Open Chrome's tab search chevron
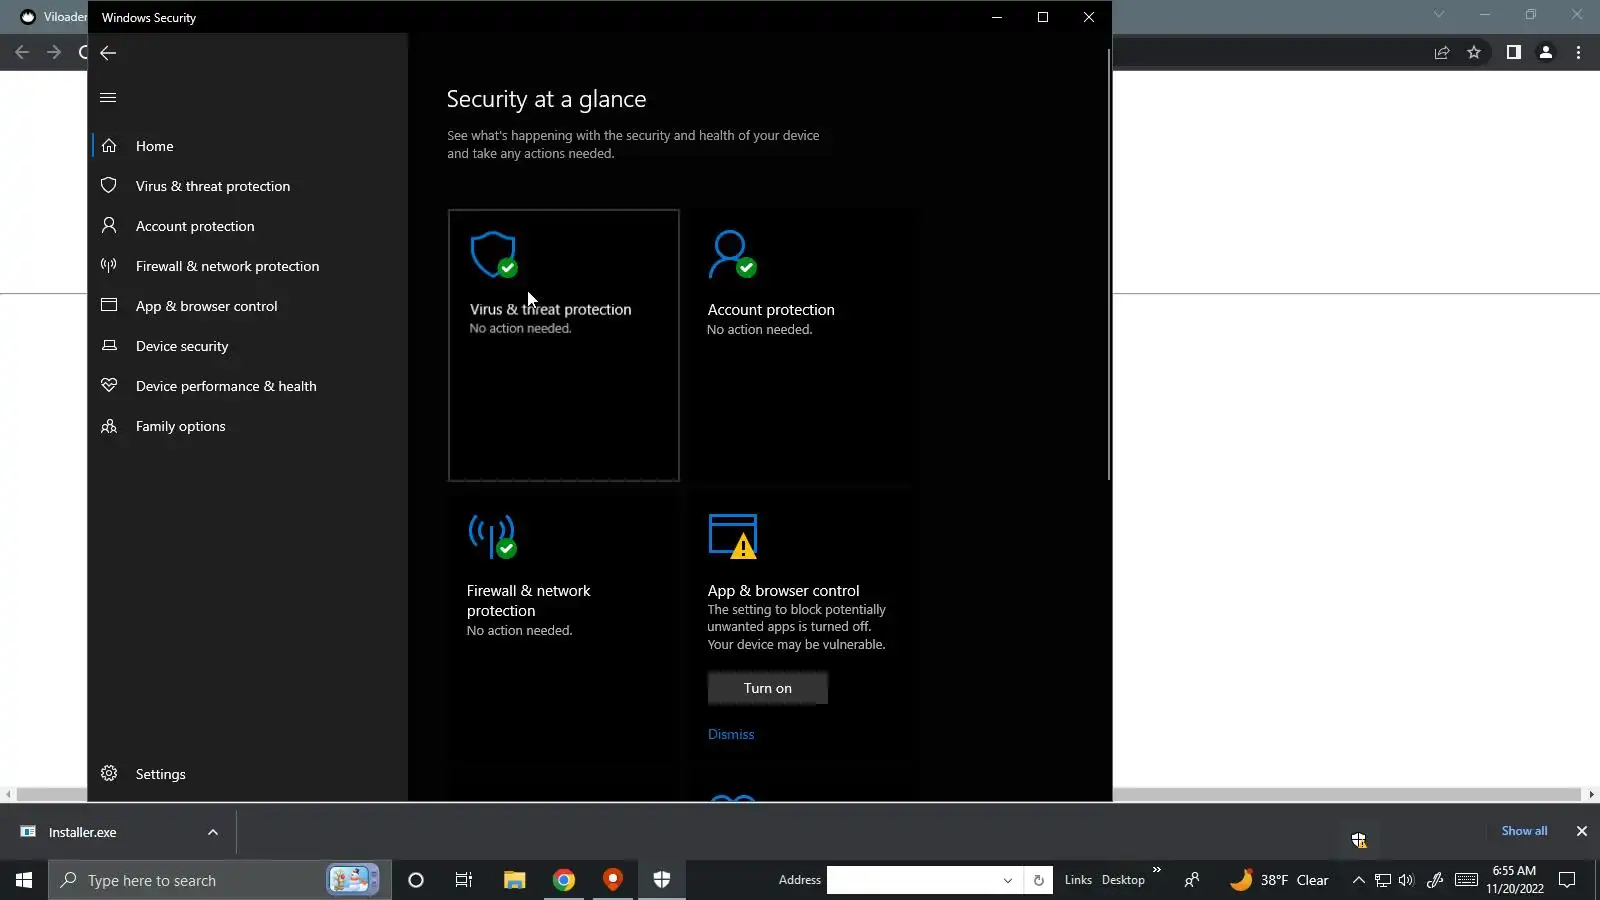The width and height of the screenshot is (1600, 900). (x=1439, y=14)
